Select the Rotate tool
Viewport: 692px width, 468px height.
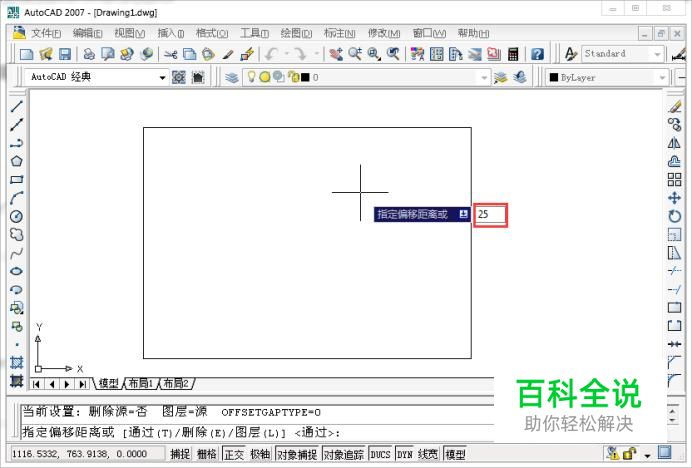click(674, 216)
